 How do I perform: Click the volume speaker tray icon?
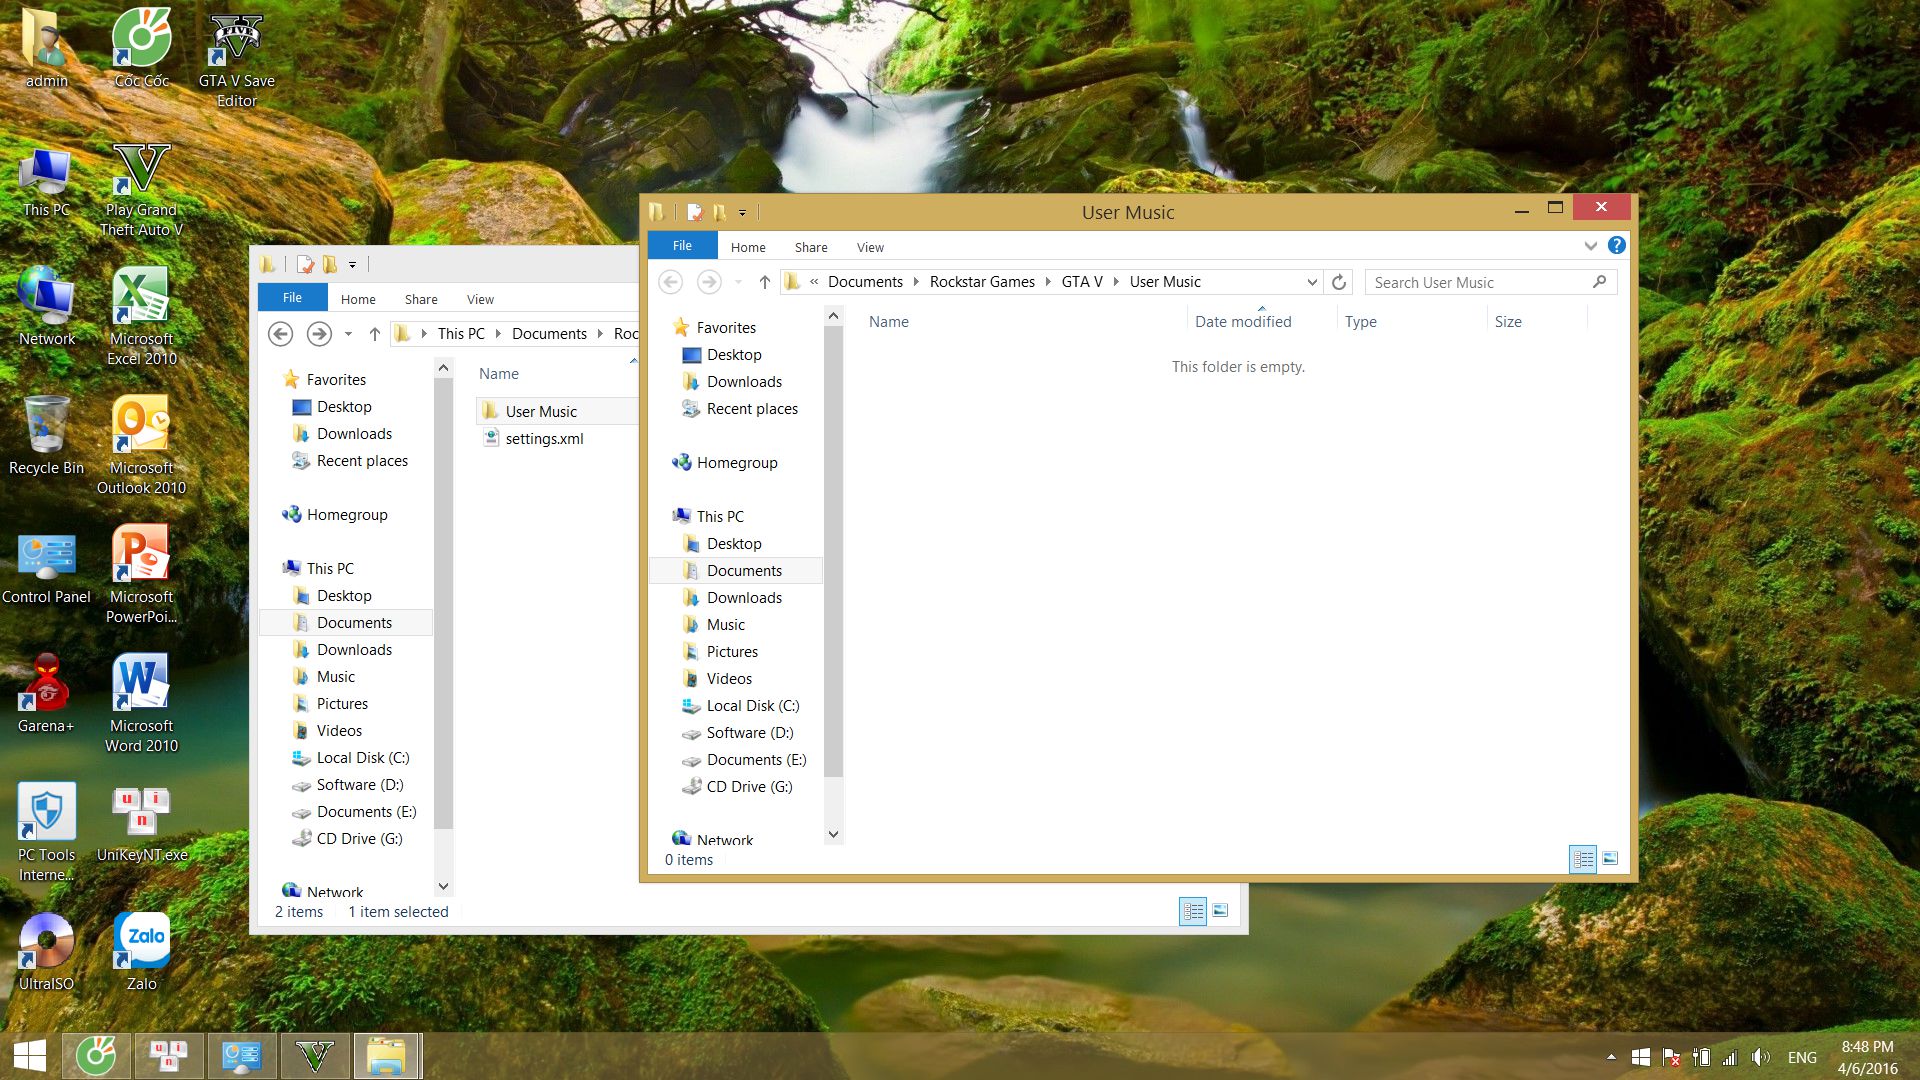pyautogui.click(x=1761, y=1057)
